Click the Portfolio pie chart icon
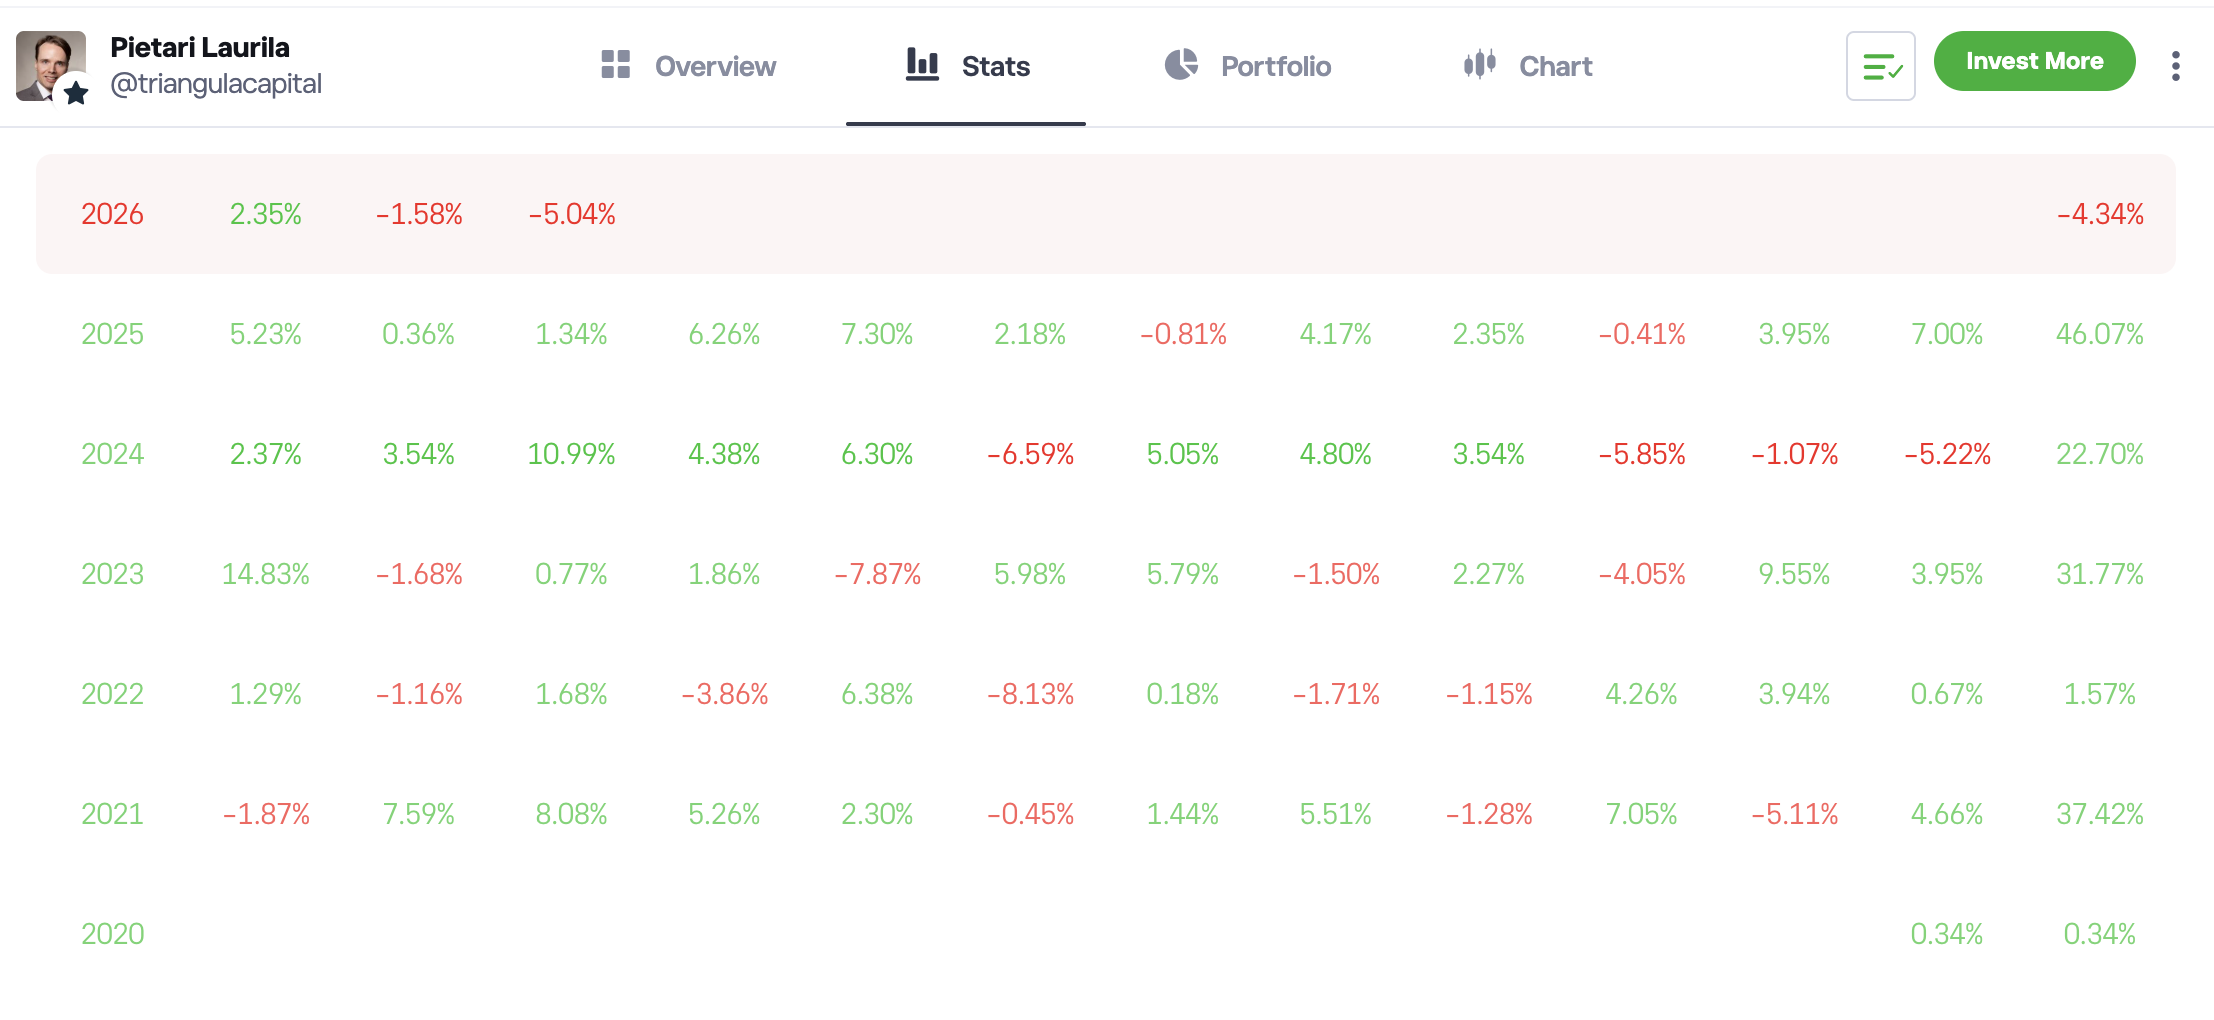Image resolution: width=2214 pixels, height=1020 pixels. tap(1181, 65)
